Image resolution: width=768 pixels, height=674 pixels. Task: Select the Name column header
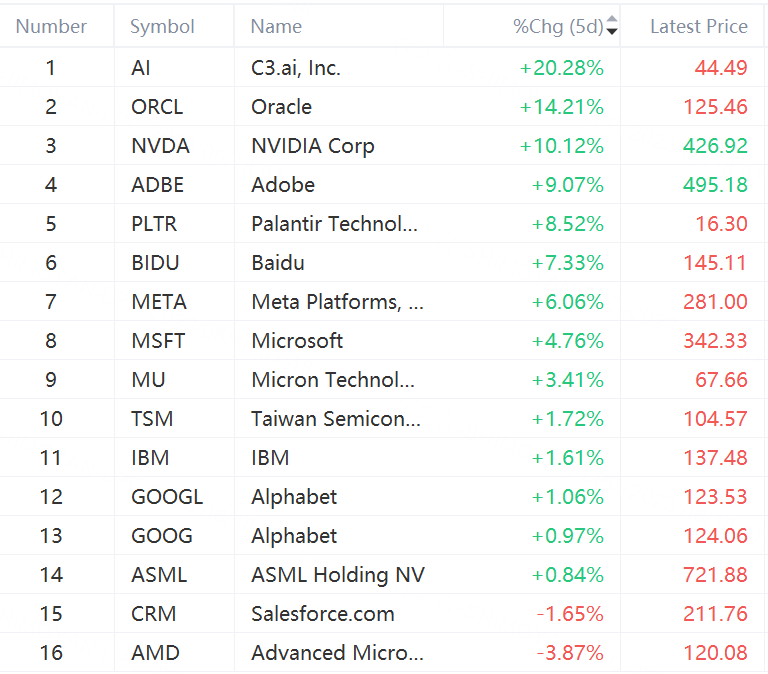(276, 26)
